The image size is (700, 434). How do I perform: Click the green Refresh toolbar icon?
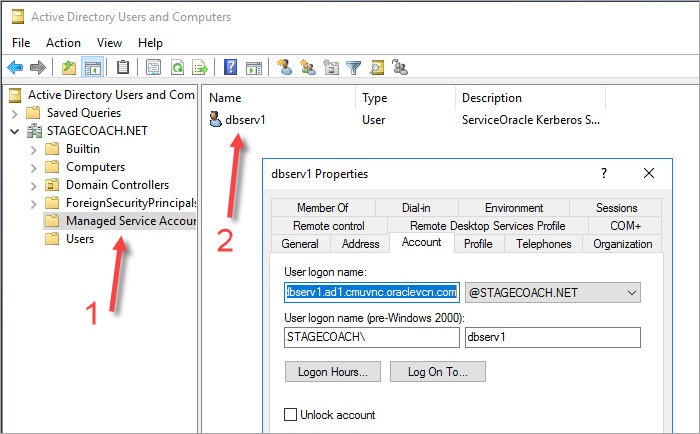[x=177, y=68]
